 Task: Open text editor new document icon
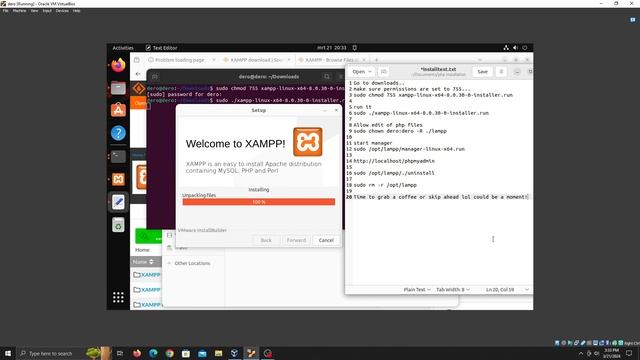(x=384, y=72)
